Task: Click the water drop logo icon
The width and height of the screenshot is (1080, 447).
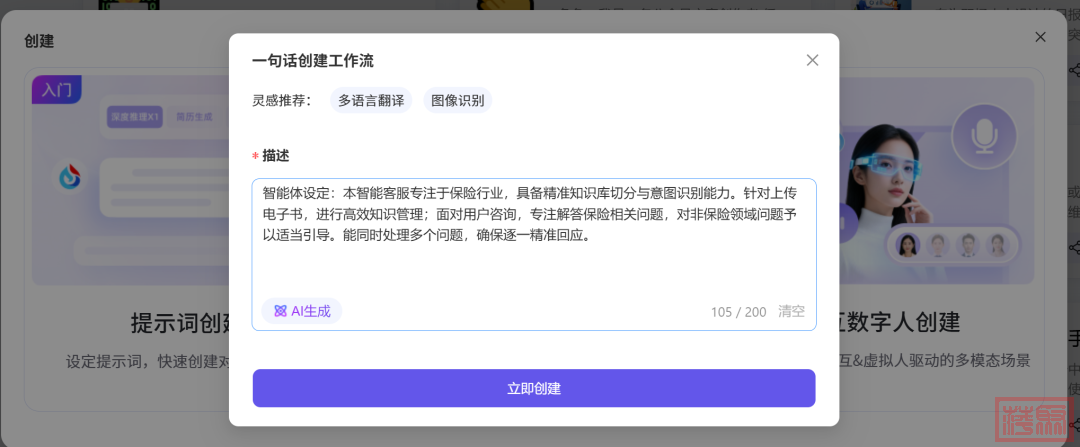Action: click(70, 178)
